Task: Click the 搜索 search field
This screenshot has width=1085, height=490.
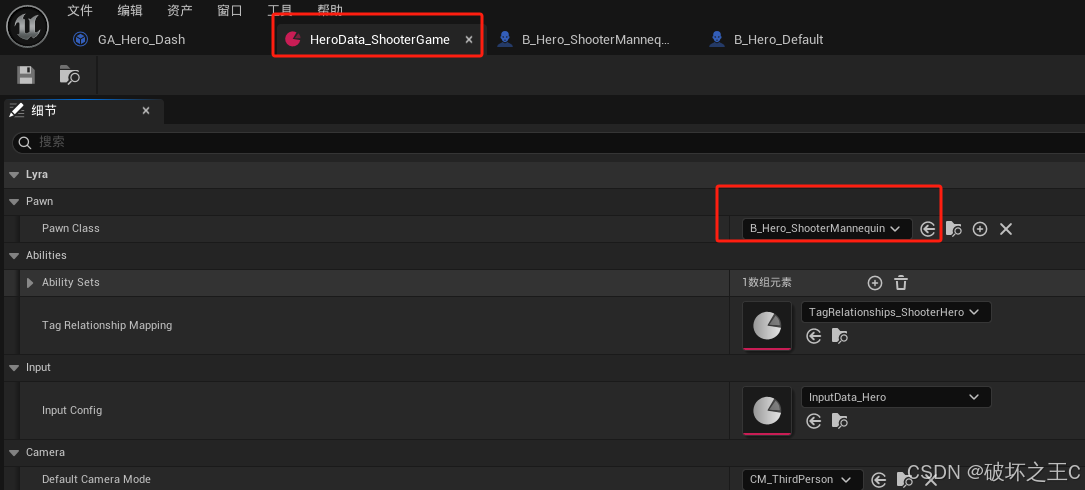Action: 549,143
